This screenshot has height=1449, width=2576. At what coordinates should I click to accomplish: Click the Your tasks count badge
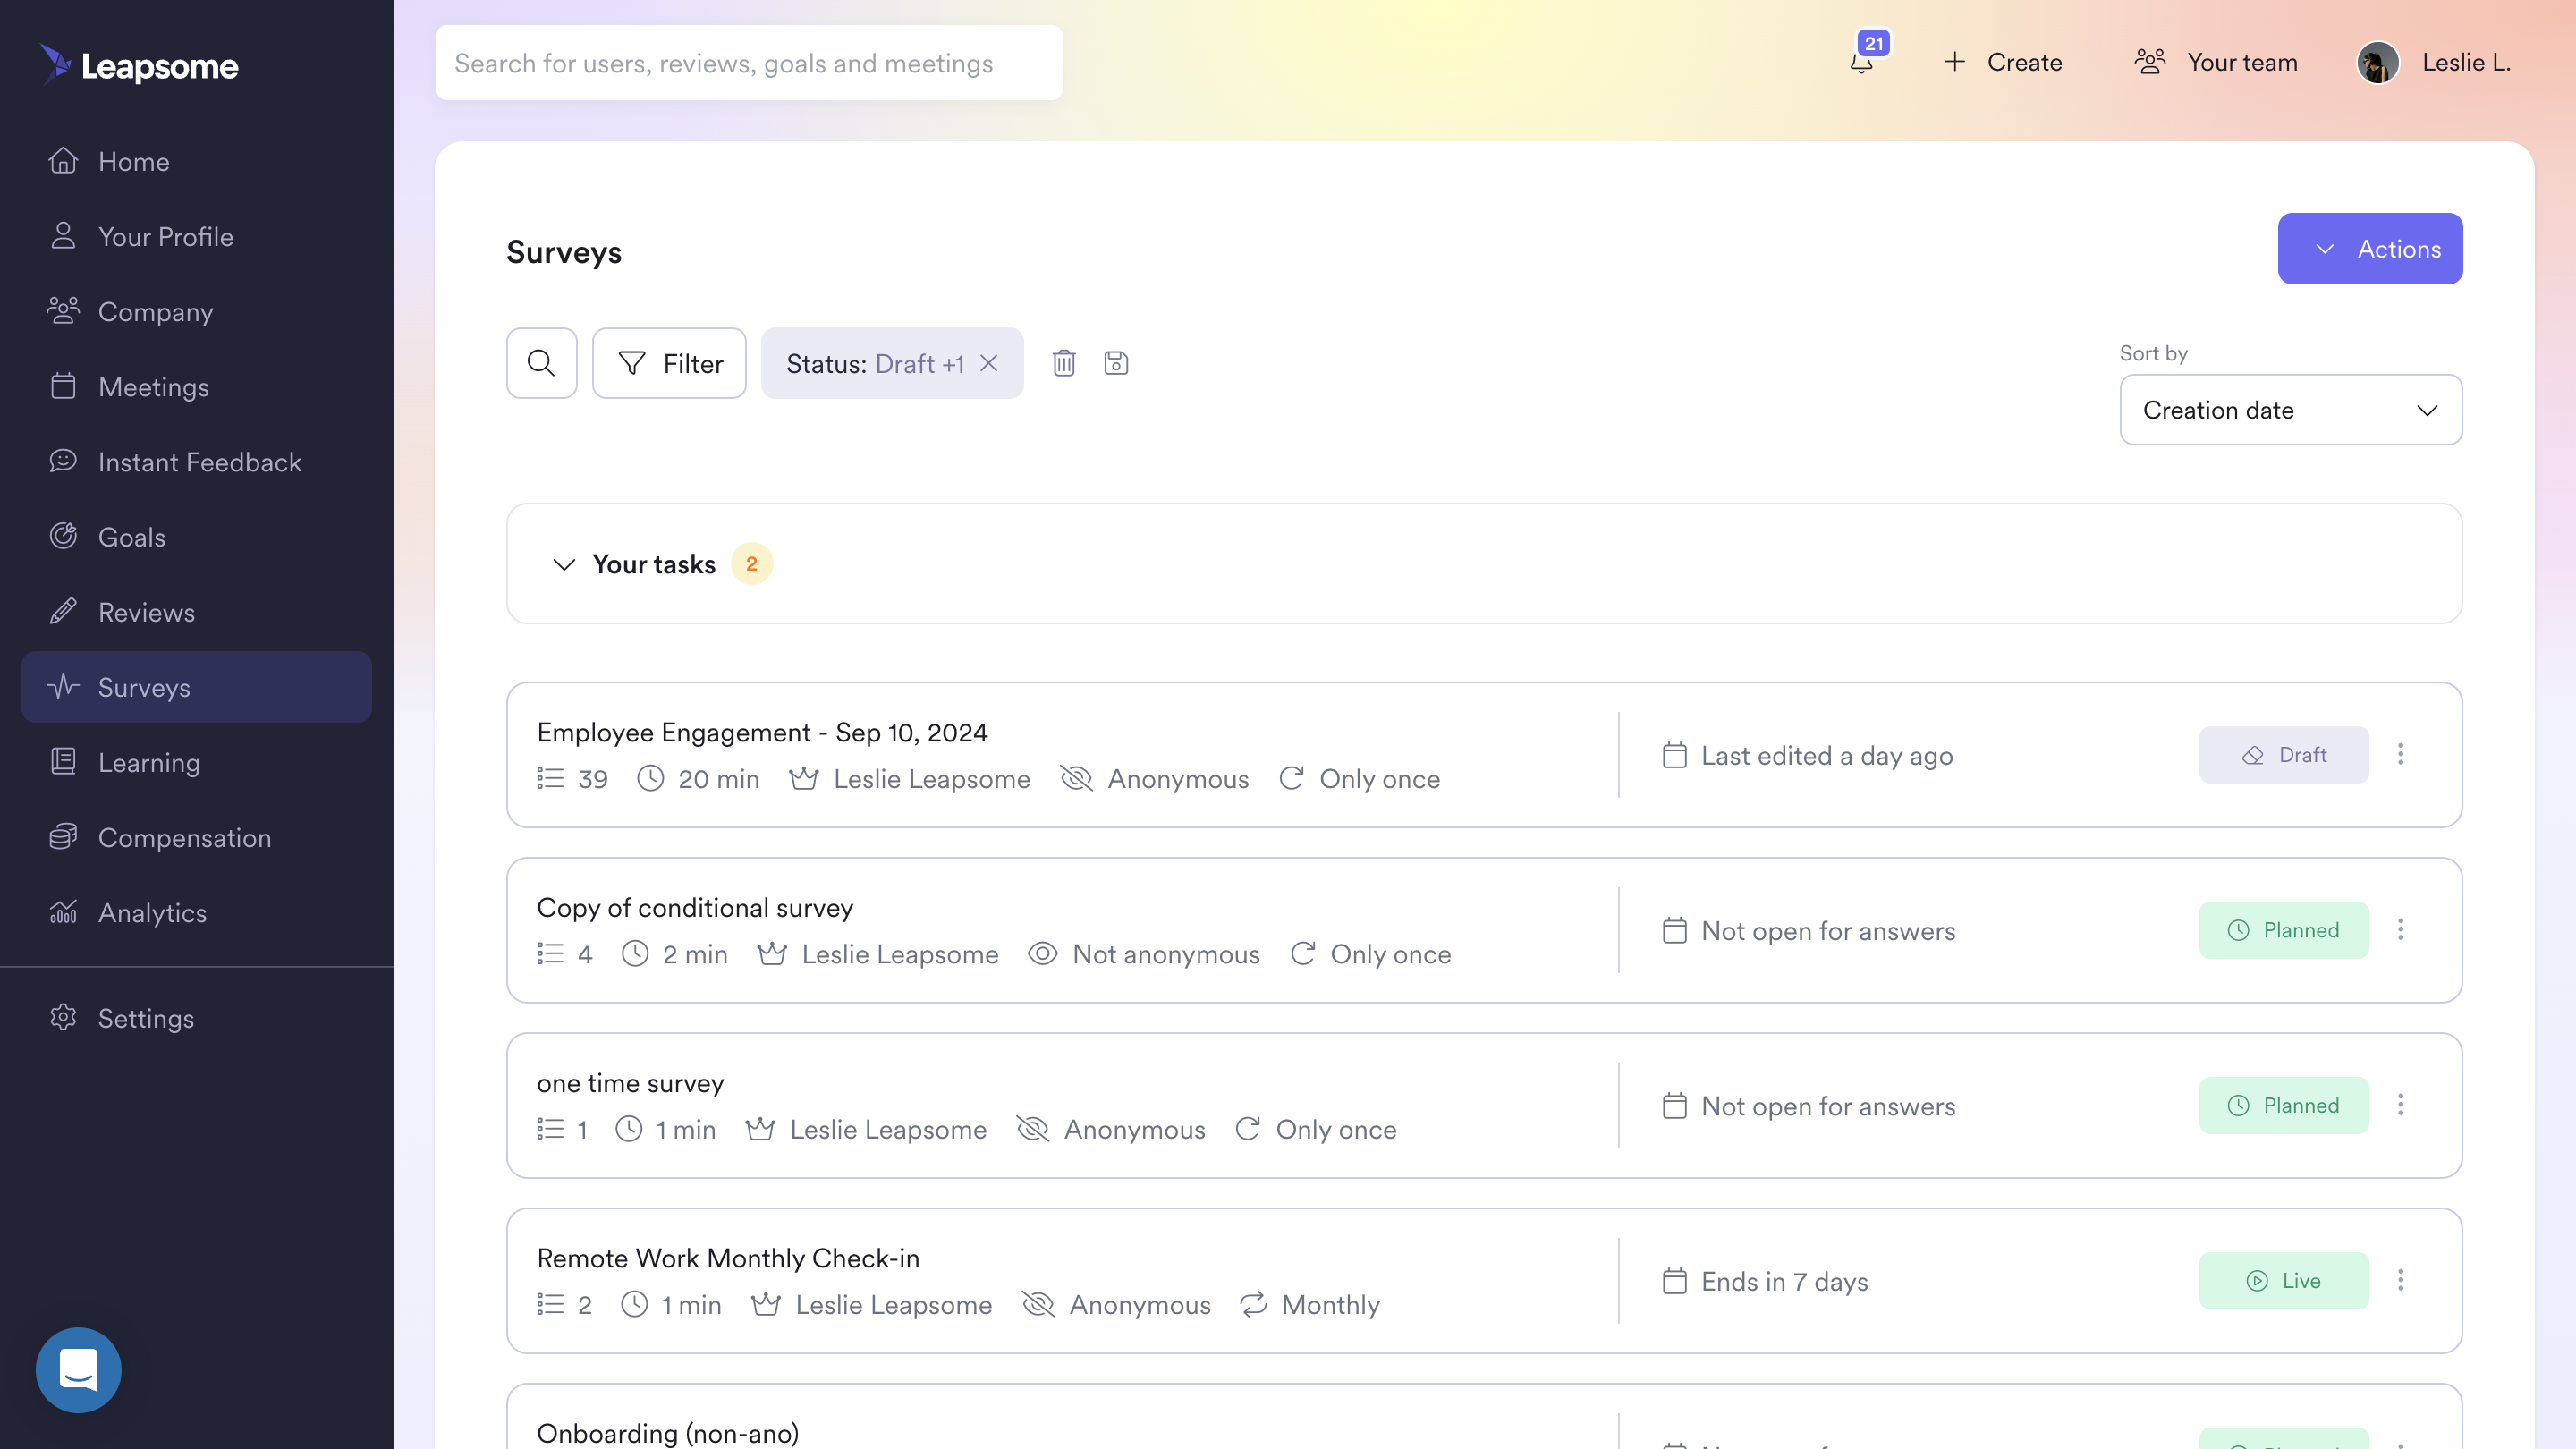click(x=752, y=564)
